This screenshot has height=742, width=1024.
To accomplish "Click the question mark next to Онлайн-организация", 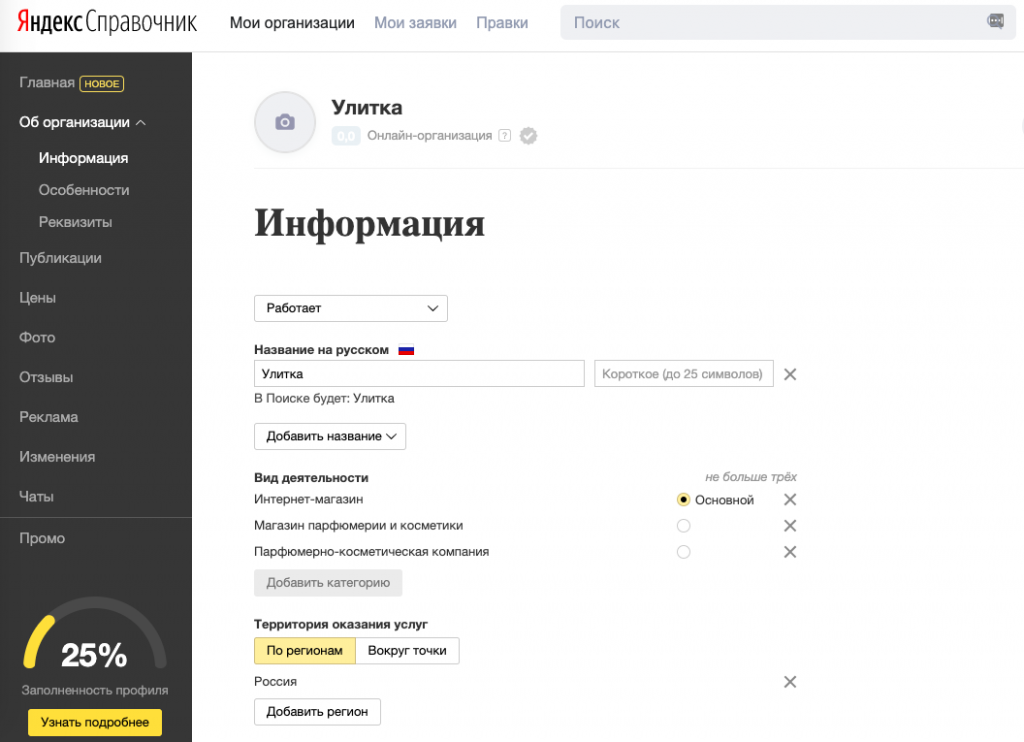I will (x=504, y=136).
